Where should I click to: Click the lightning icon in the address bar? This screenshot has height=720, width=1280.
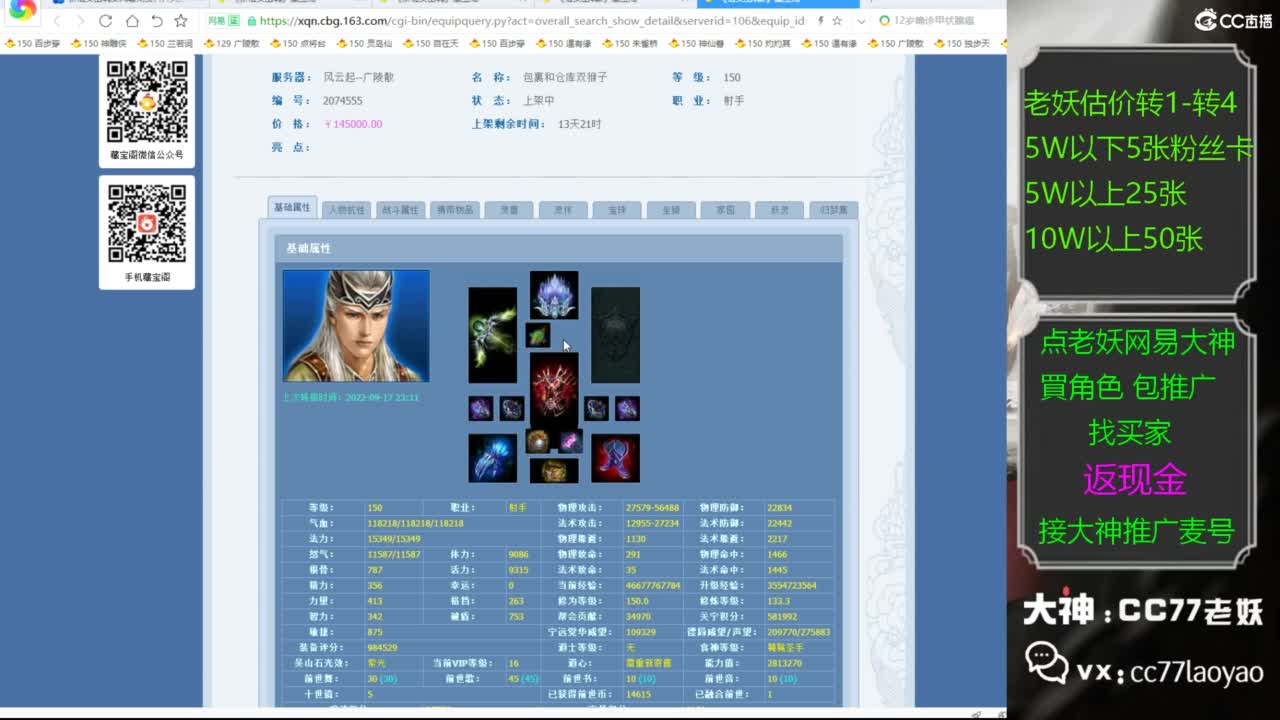tap(820, 21)
